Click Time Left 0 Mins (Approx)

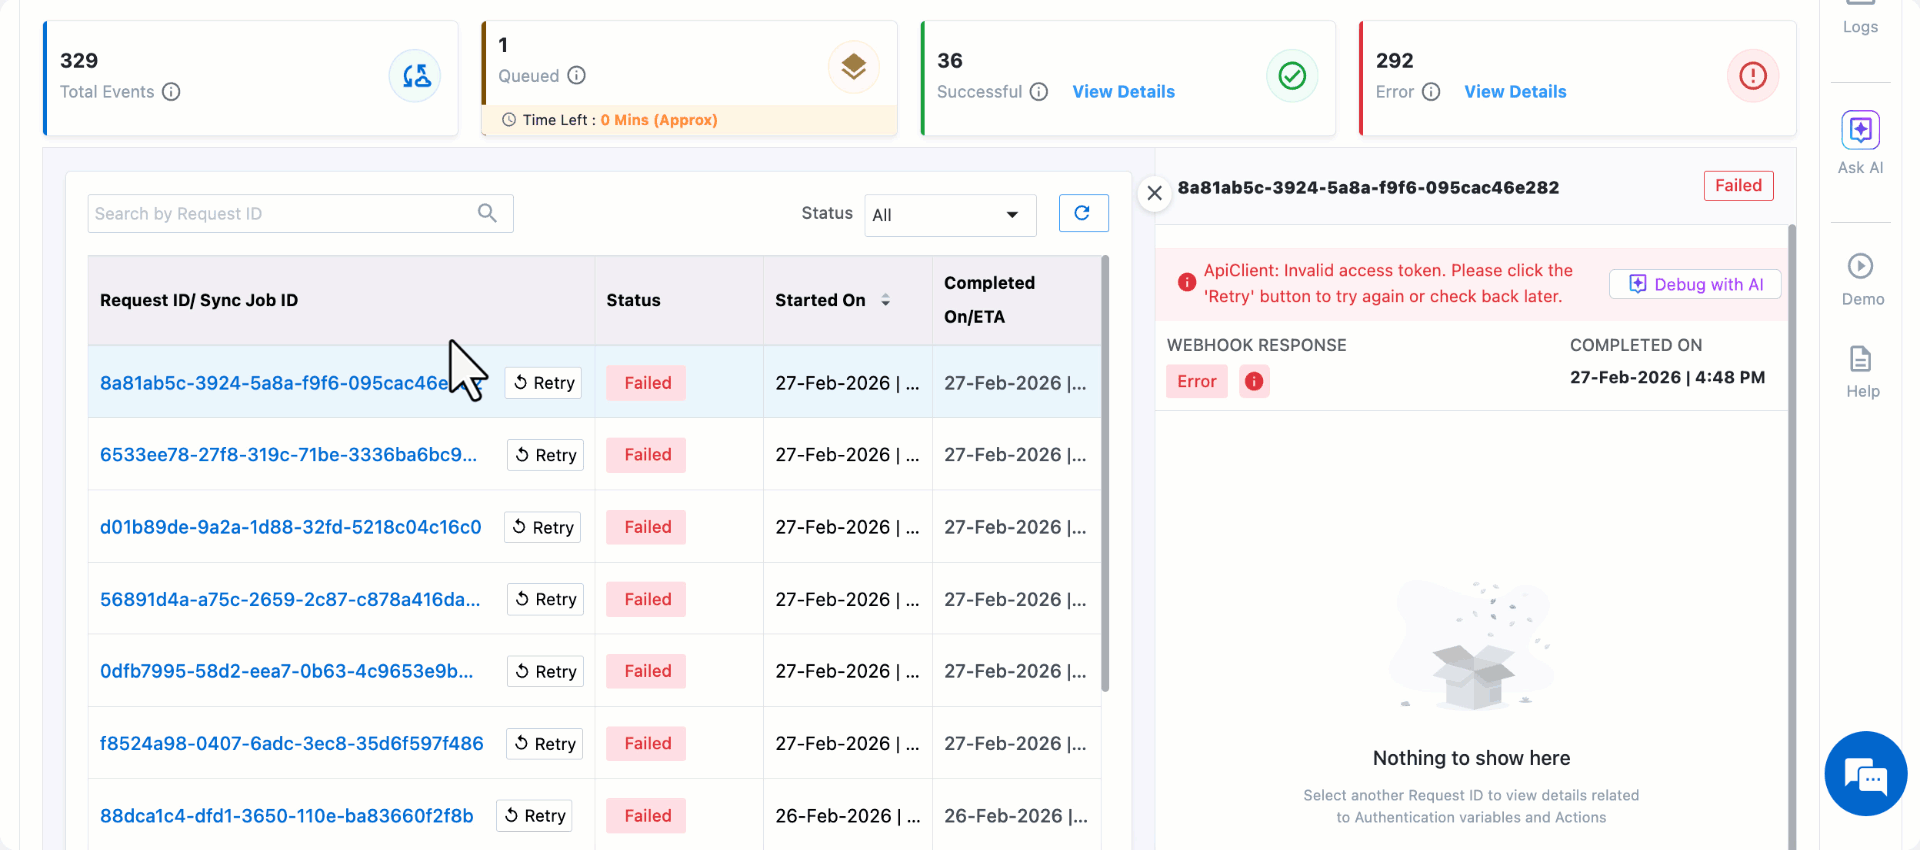coord(659,120)
